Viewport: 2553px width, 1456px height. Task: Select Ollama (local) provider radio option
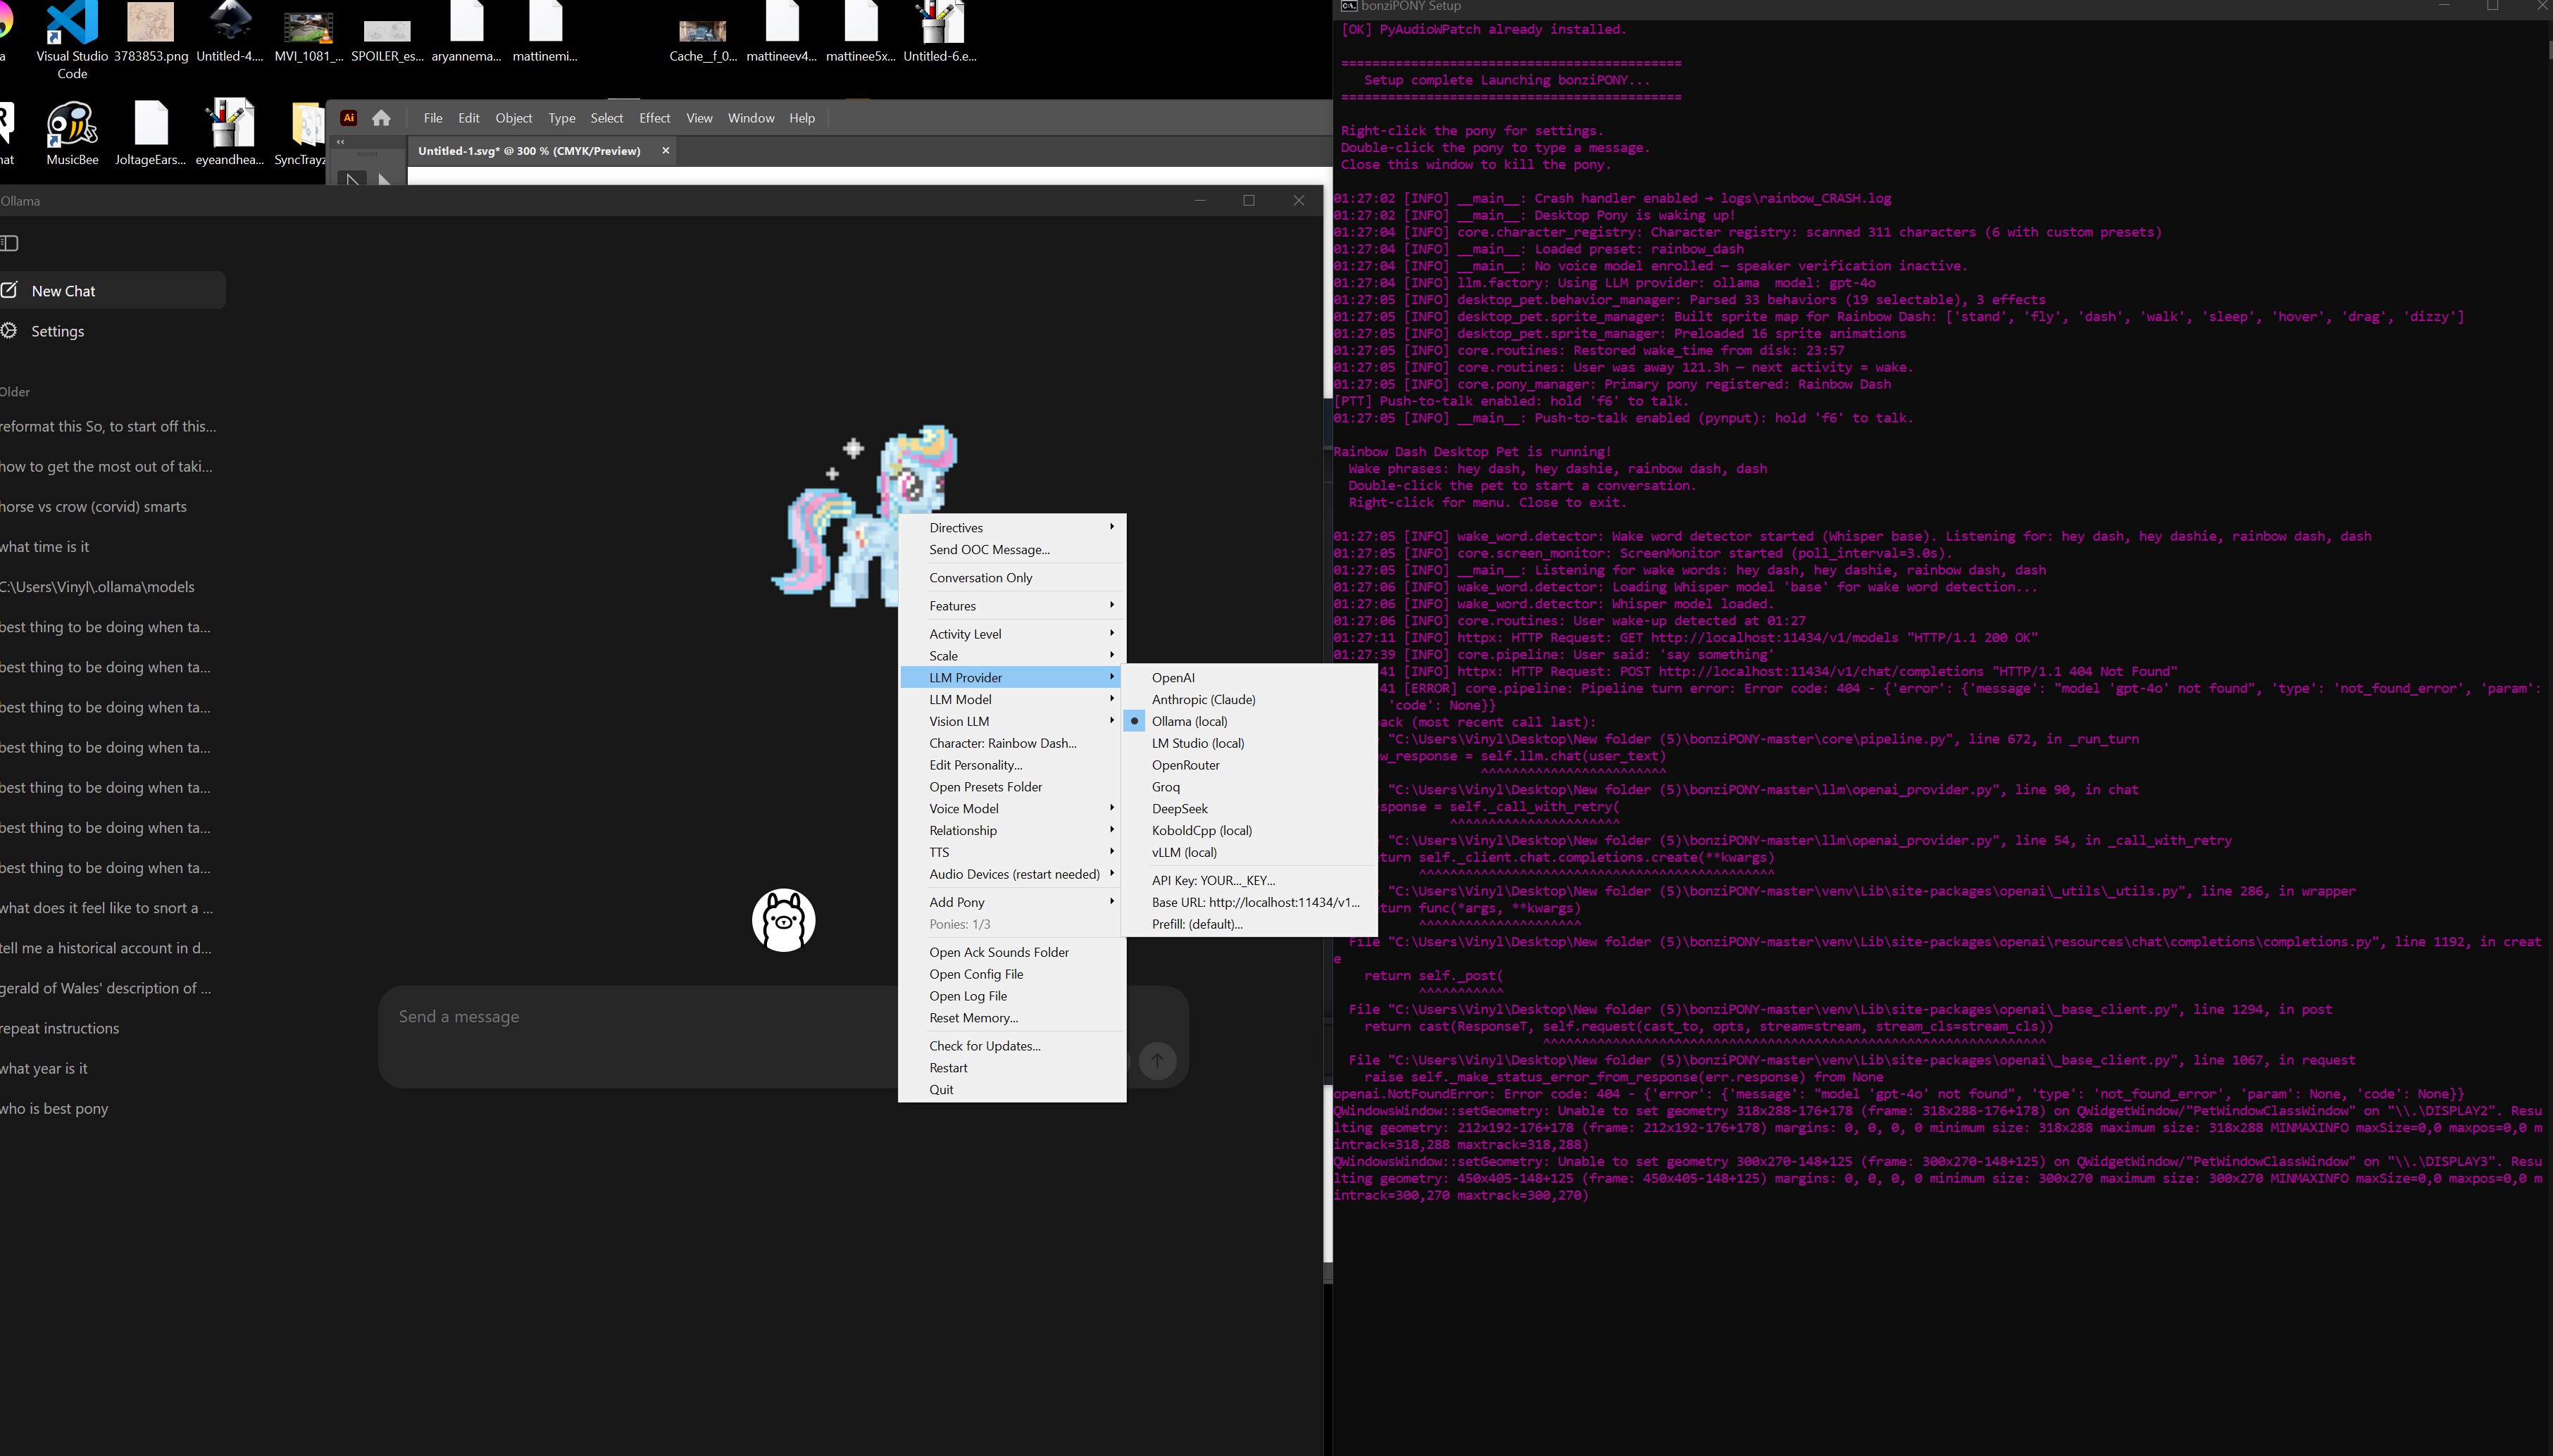pos(1189,721)
